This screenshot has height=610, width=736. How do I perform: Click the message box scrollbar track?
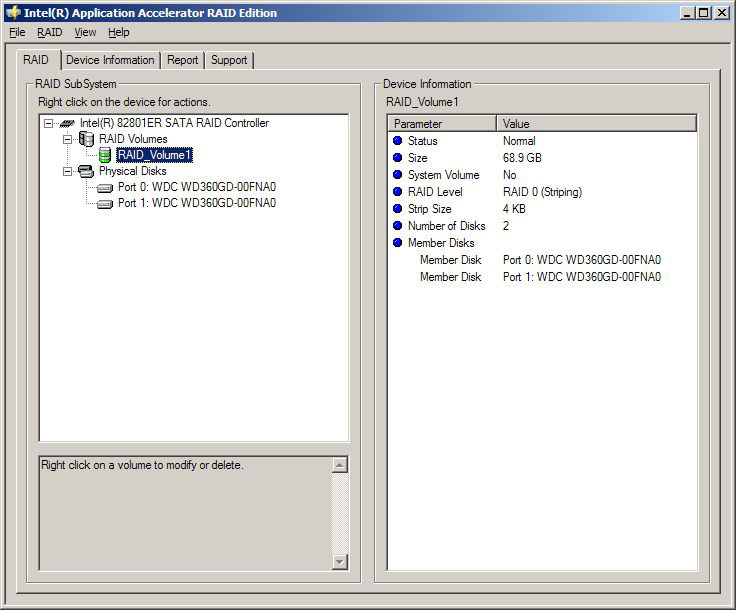pyautogui.click(x=339, y=513)
